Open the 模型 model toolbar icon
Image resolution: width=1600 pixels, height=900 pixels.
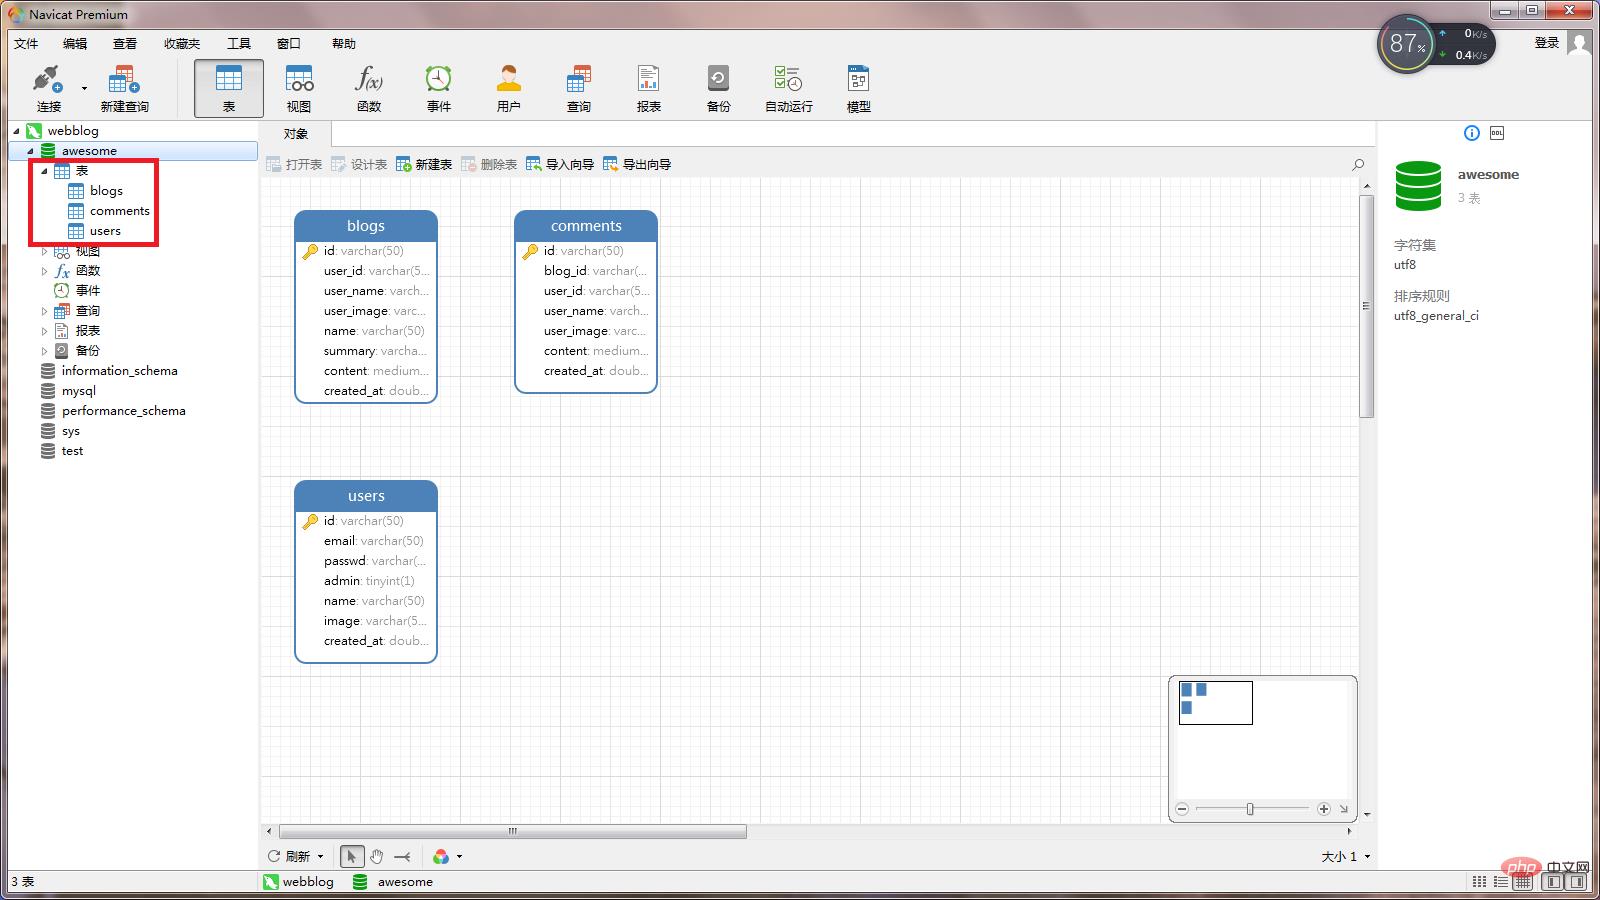click(858, 88)
